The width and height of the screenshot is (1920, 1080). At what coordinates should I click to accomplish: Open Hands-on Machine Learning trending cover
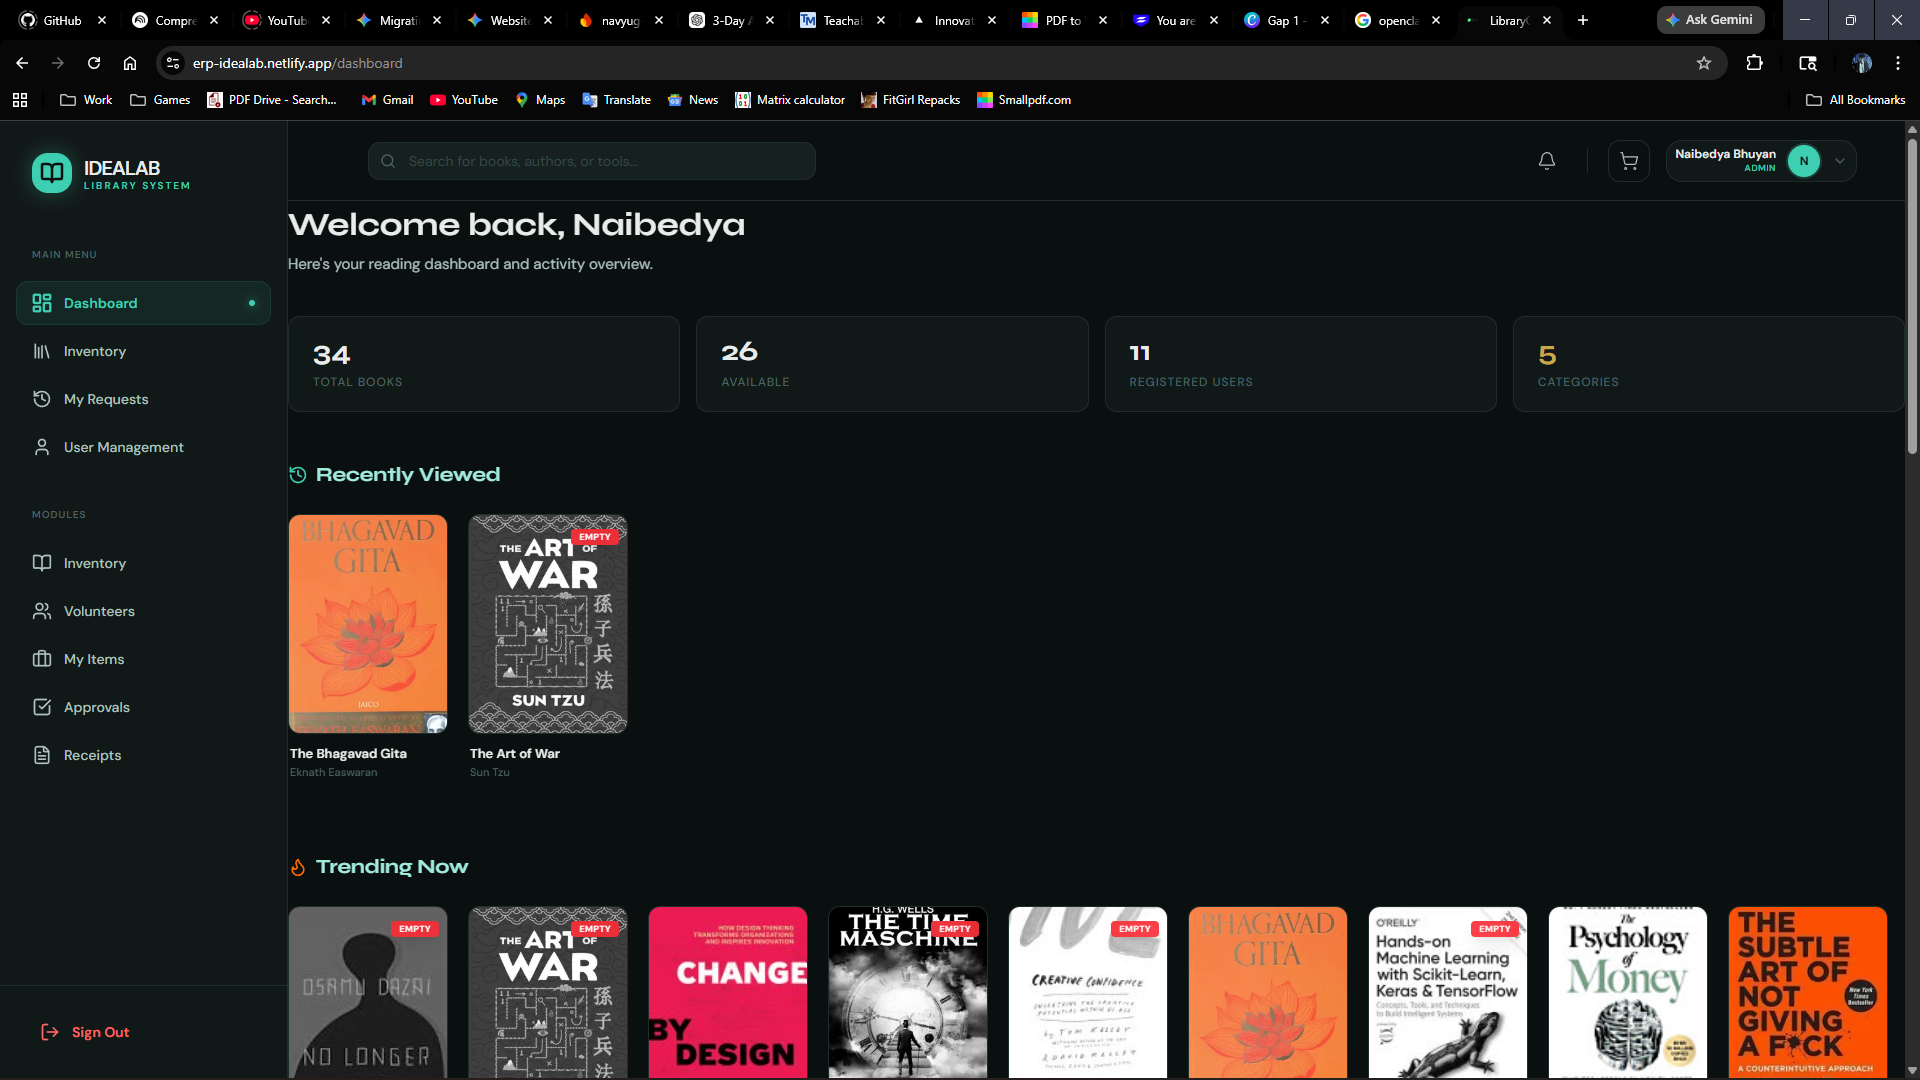click(x=1448, y=992)
